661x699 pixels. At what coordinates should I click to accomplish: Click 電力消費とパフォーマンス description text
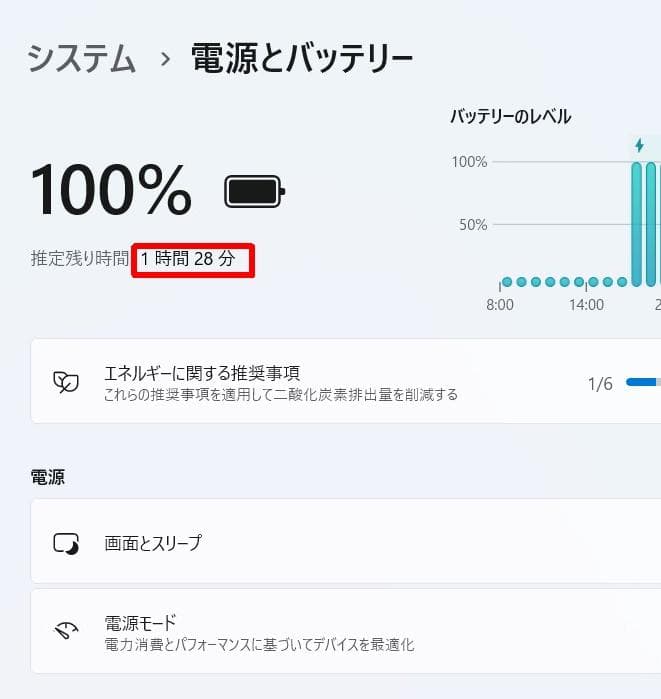tap(259, 645)
